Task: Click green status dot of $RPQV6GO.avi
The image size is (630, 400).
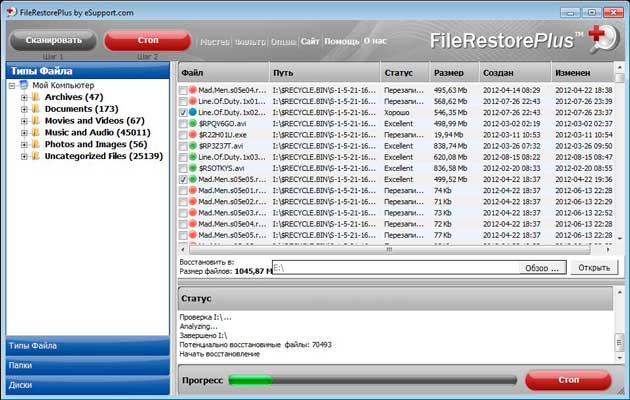Action: (193, 123)
